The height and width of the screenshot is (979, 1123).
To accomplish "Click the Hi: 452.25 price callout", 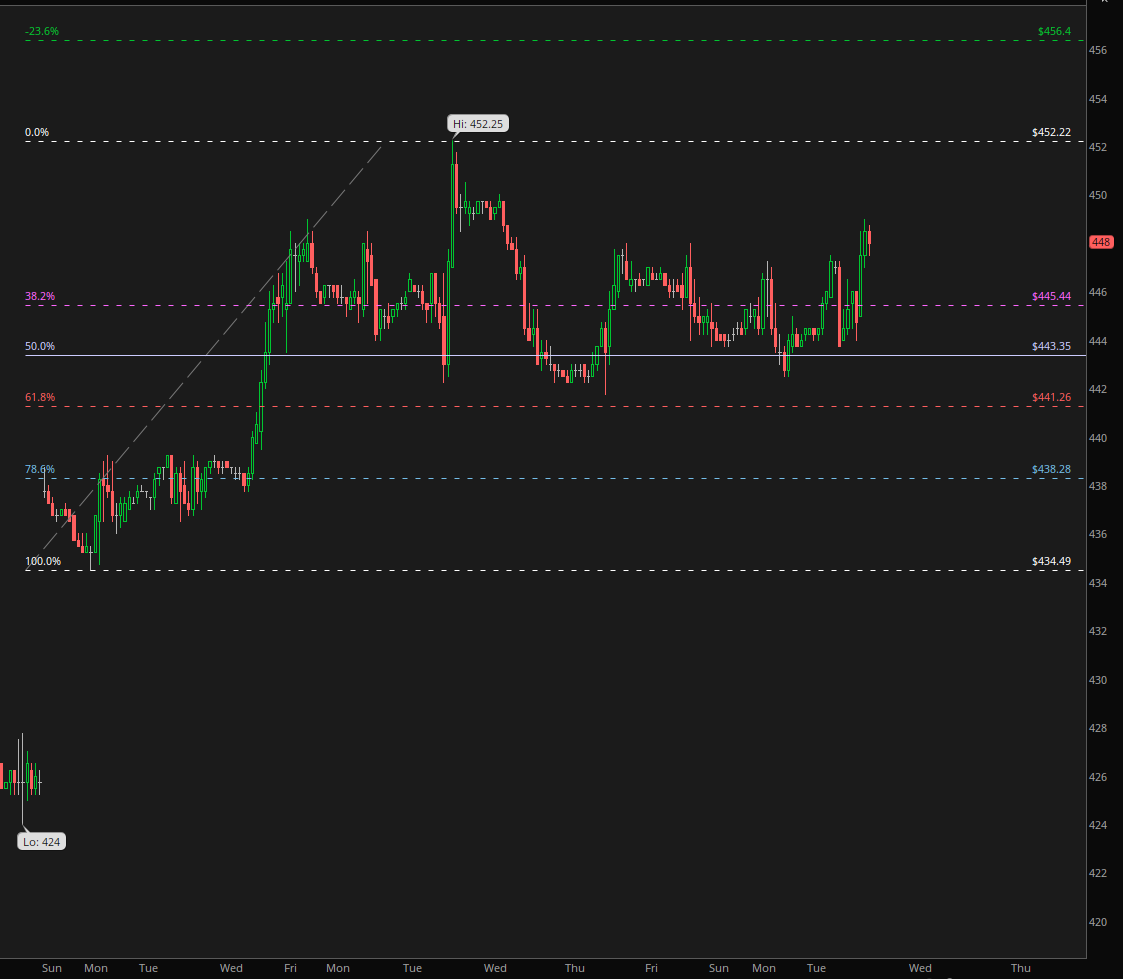I will (479, 124).
